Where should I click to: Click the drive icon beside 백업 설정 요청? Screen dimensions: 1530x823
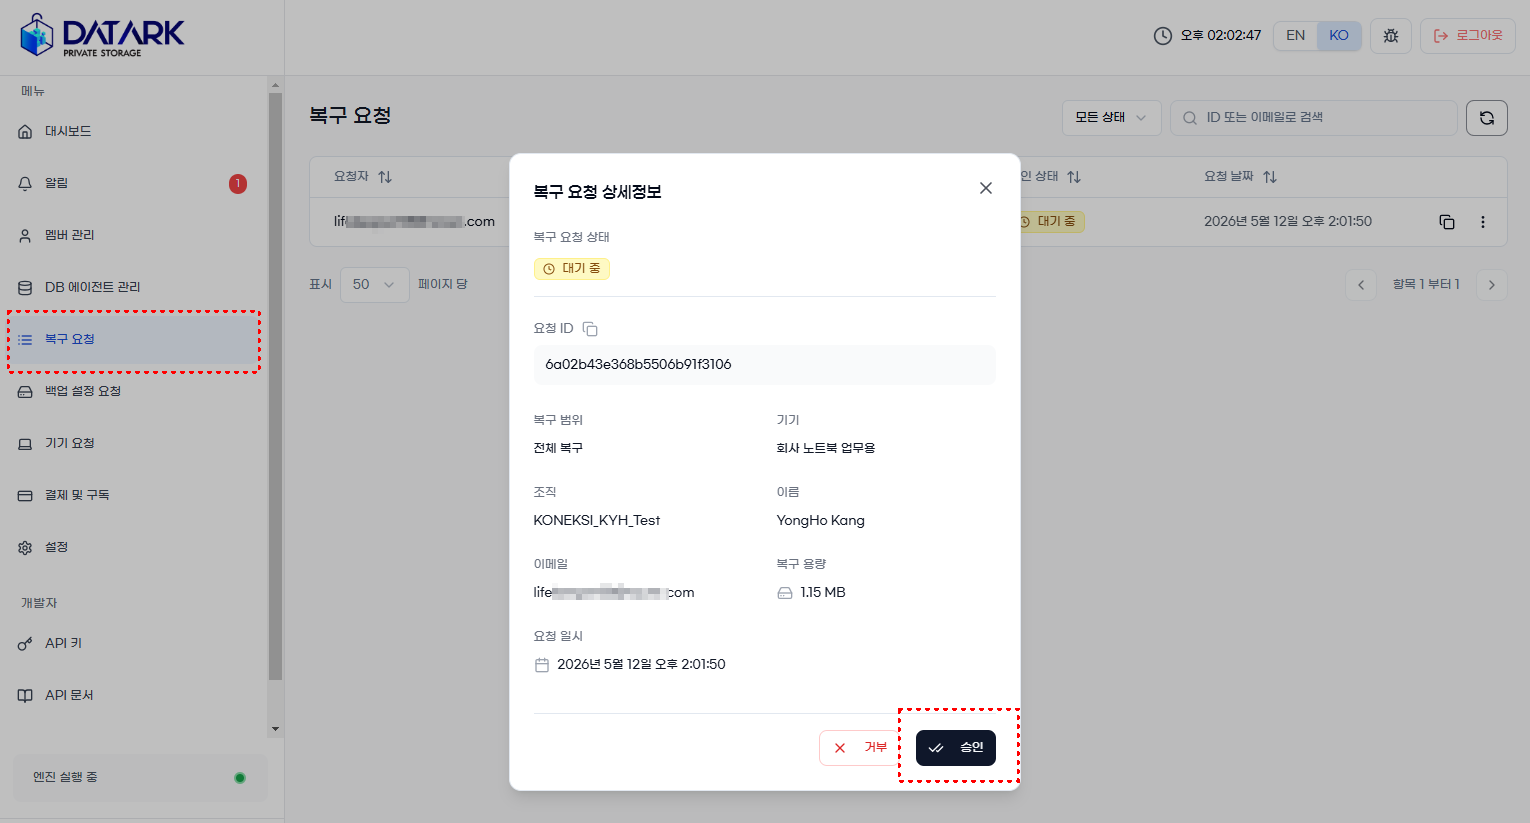[x=25, y=392]
